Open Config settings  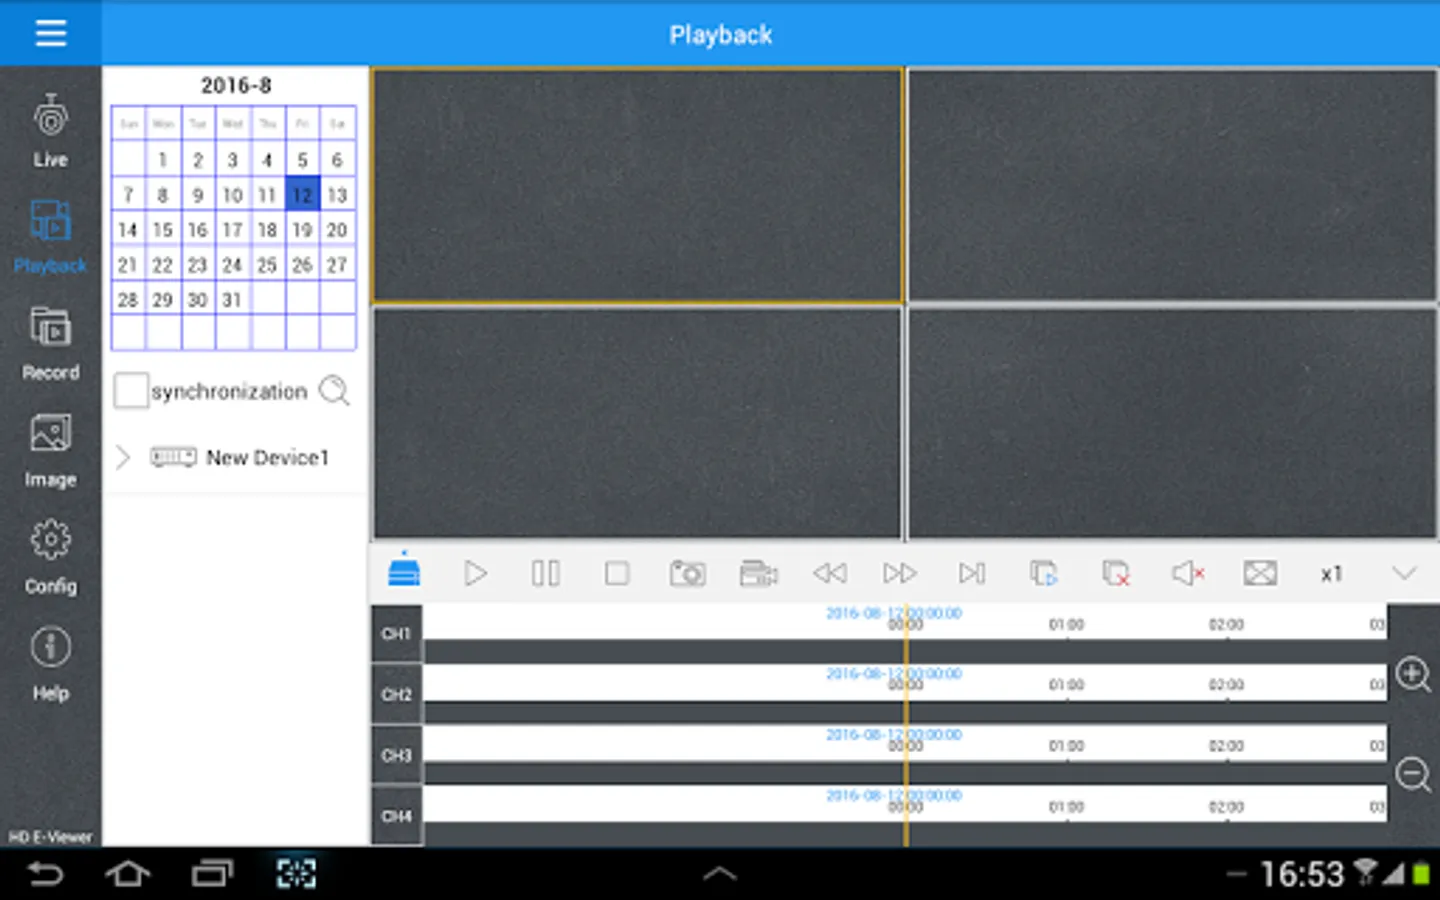[x=50, y=557]
